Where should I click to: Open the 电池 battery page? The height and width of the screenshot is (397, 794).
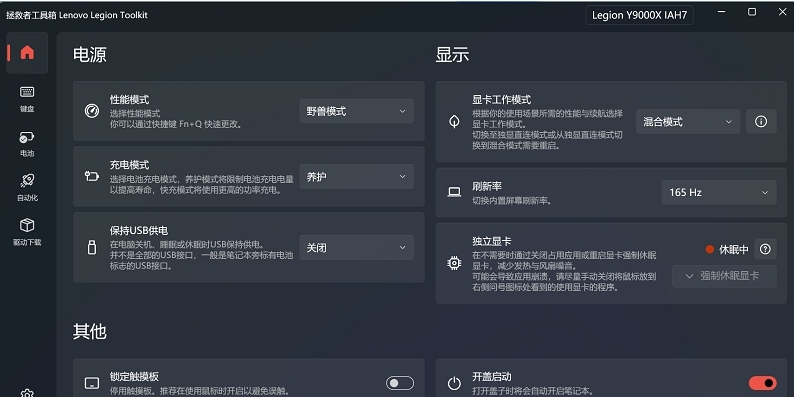(27, 143)
